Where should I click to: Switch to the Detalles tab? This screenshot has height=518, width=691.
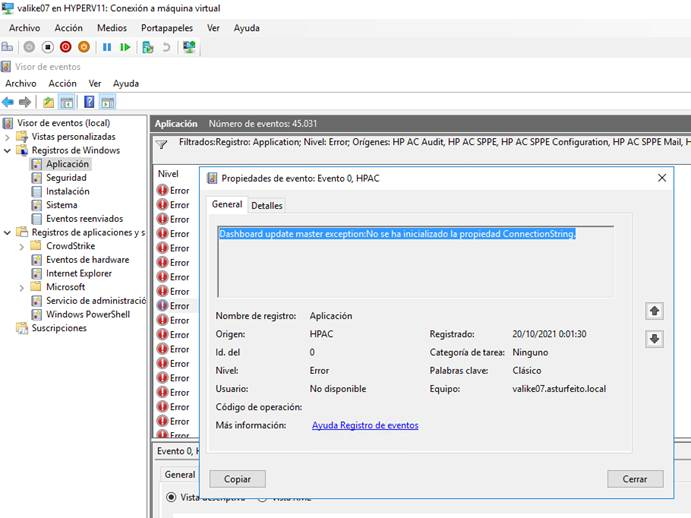267,205
